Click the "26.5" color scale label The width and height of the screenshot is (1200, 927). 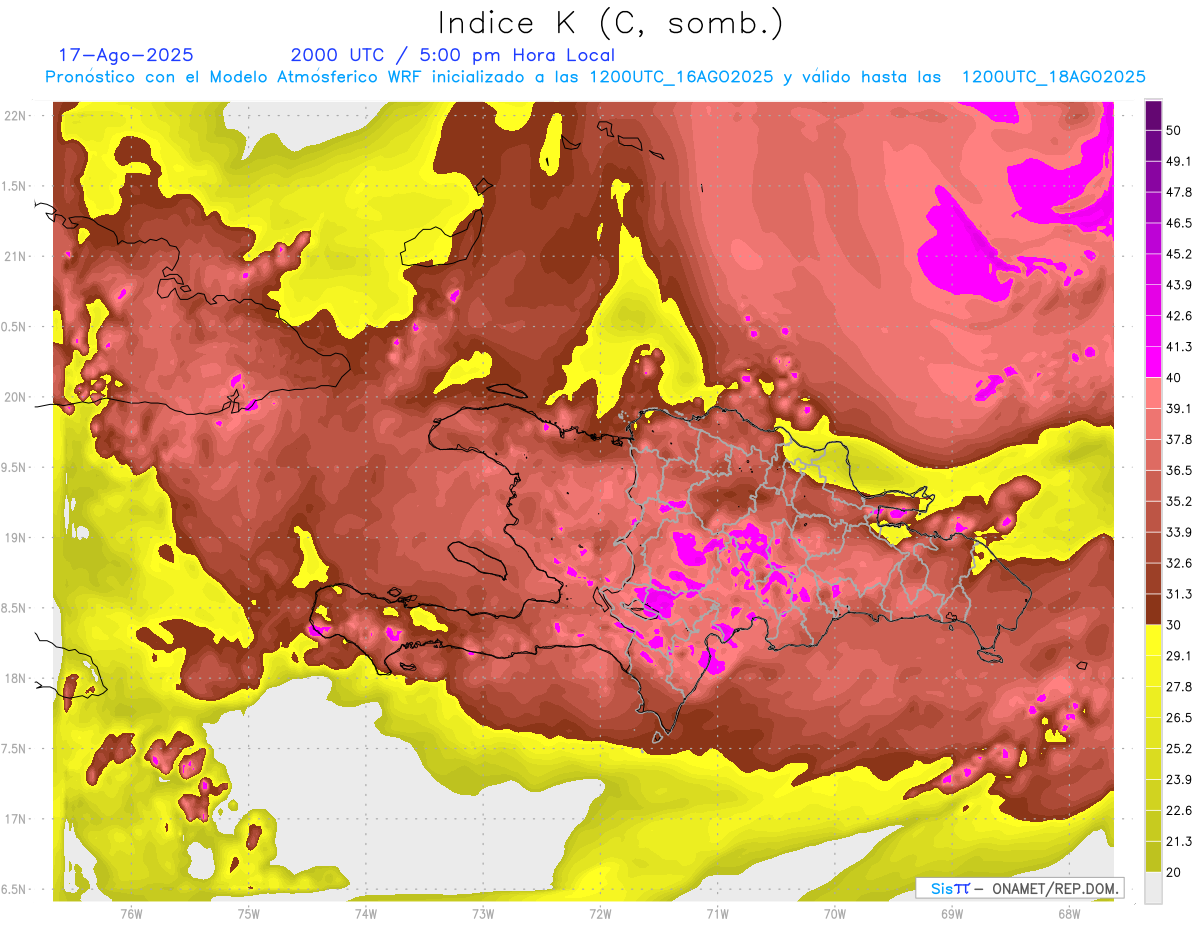tap(1179, 718)
